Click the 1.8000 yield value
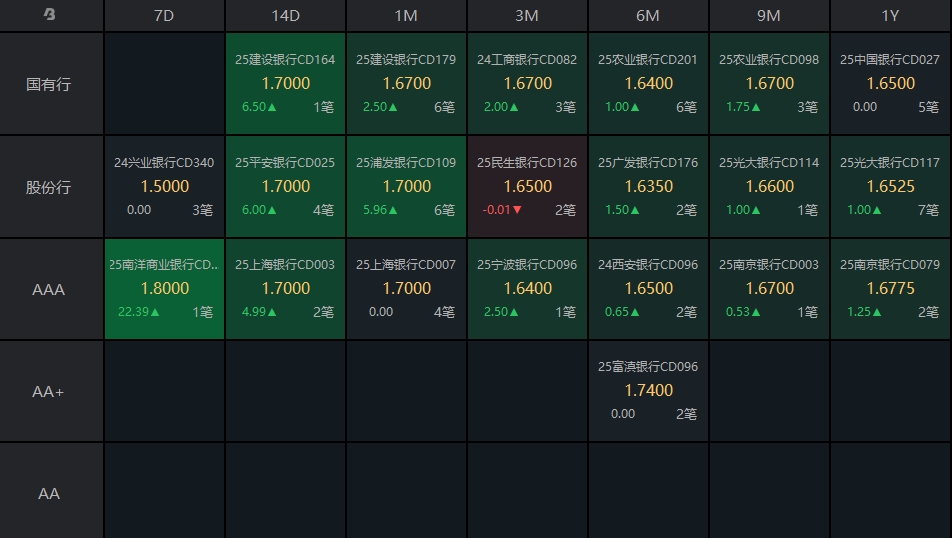 pyautogui.click(x=165, y=288)
